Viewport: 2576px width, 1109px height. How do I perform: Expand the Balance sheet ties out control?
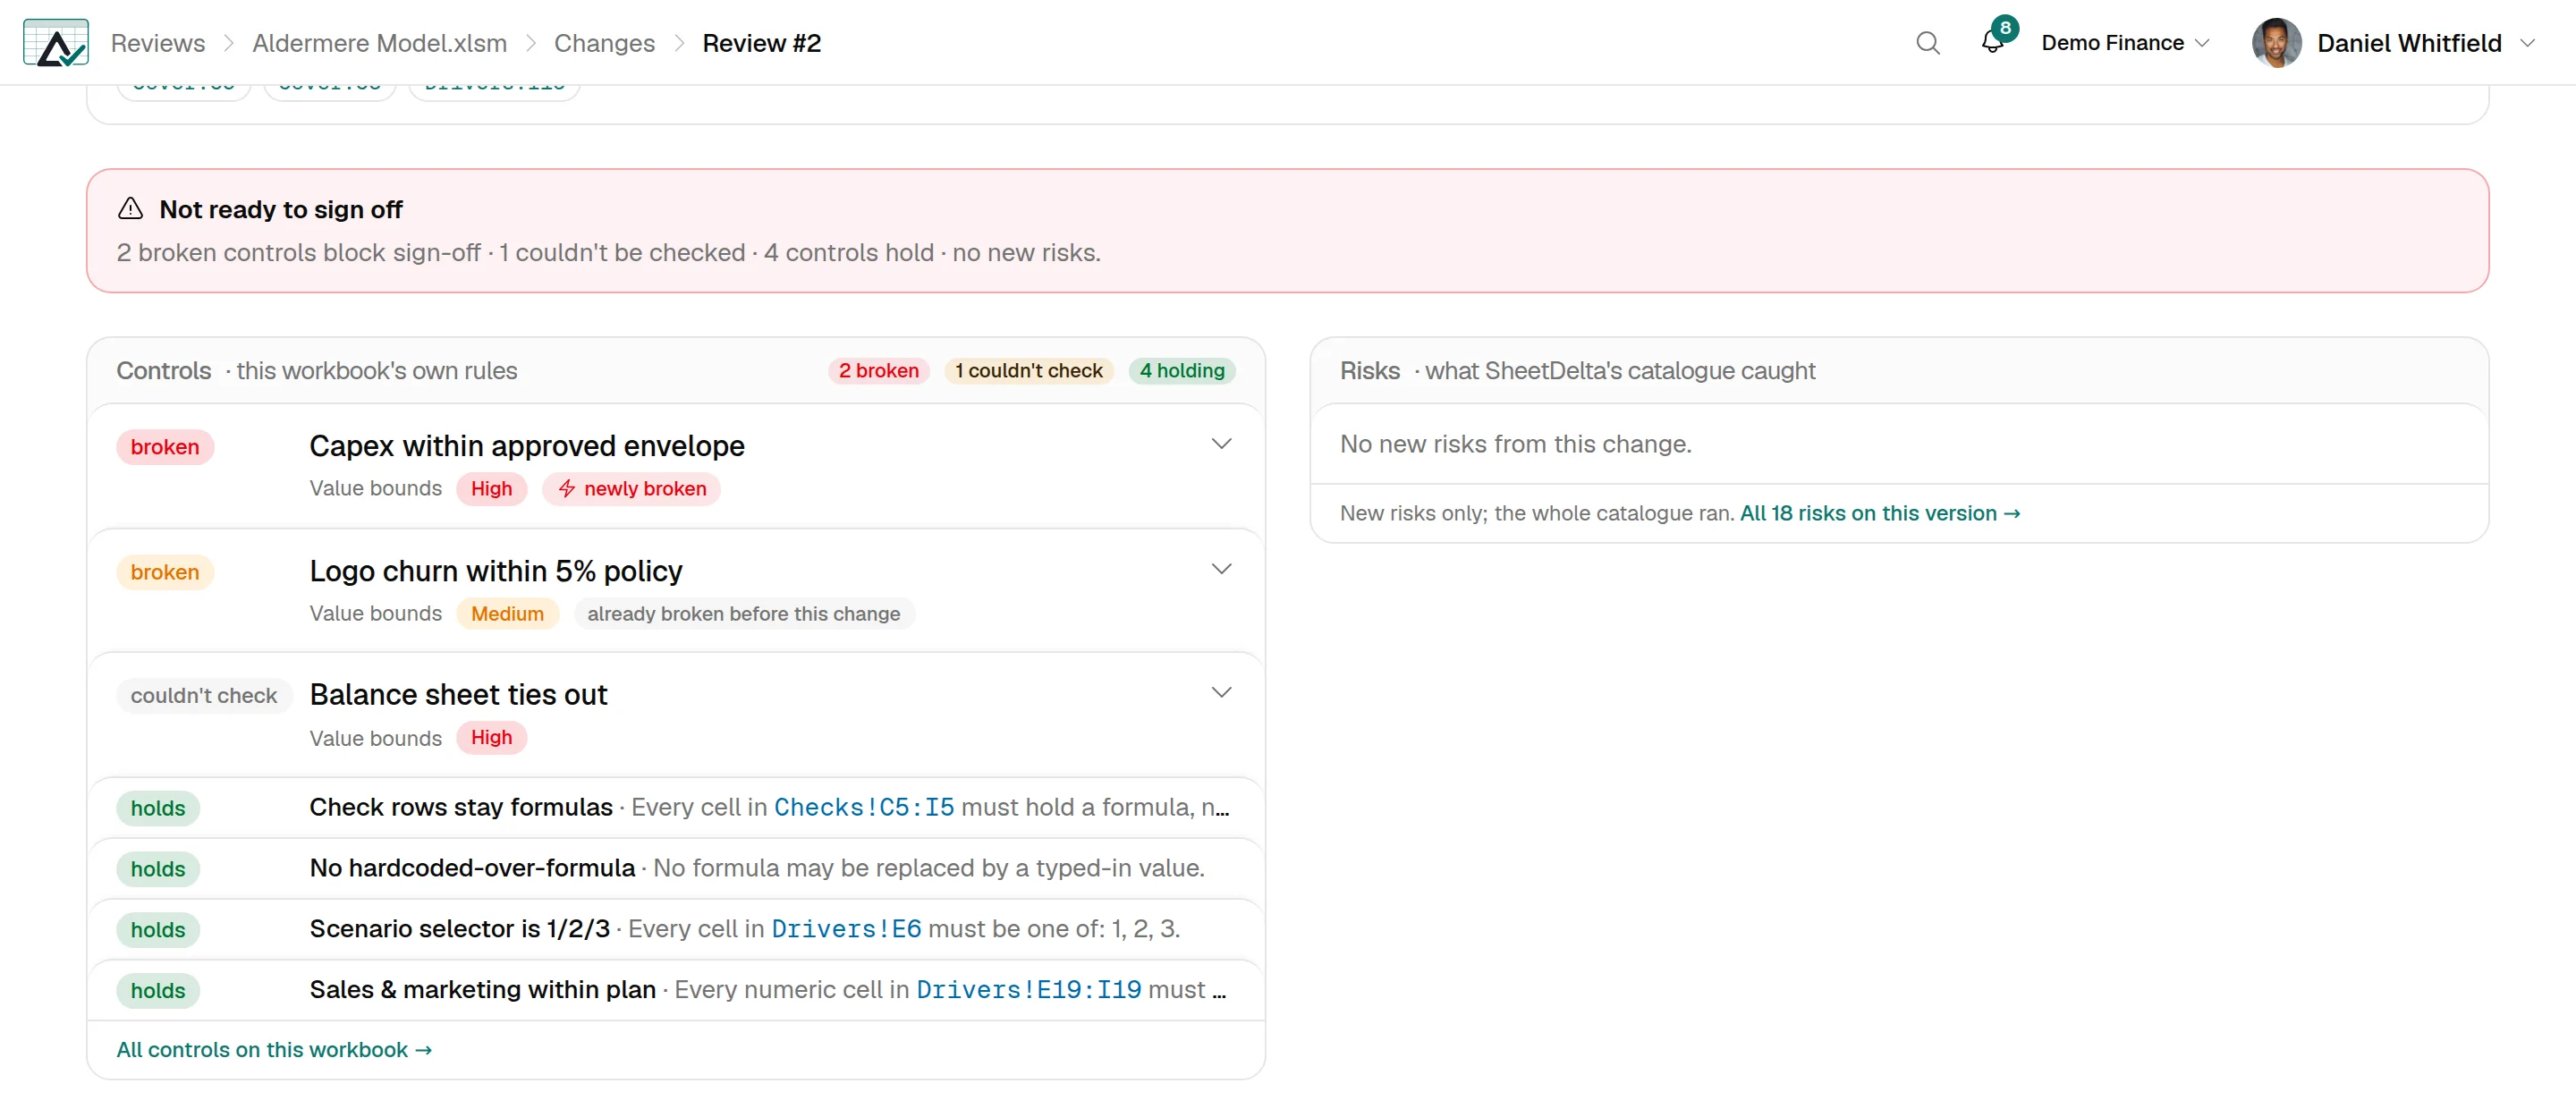click(x=1221, y=692)
